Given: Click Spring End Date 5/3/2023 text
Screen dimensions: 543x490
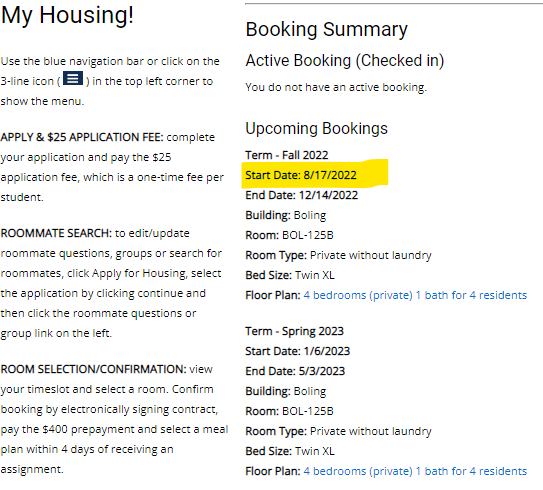Looking at the screenshot, I should tap(295, 371).
